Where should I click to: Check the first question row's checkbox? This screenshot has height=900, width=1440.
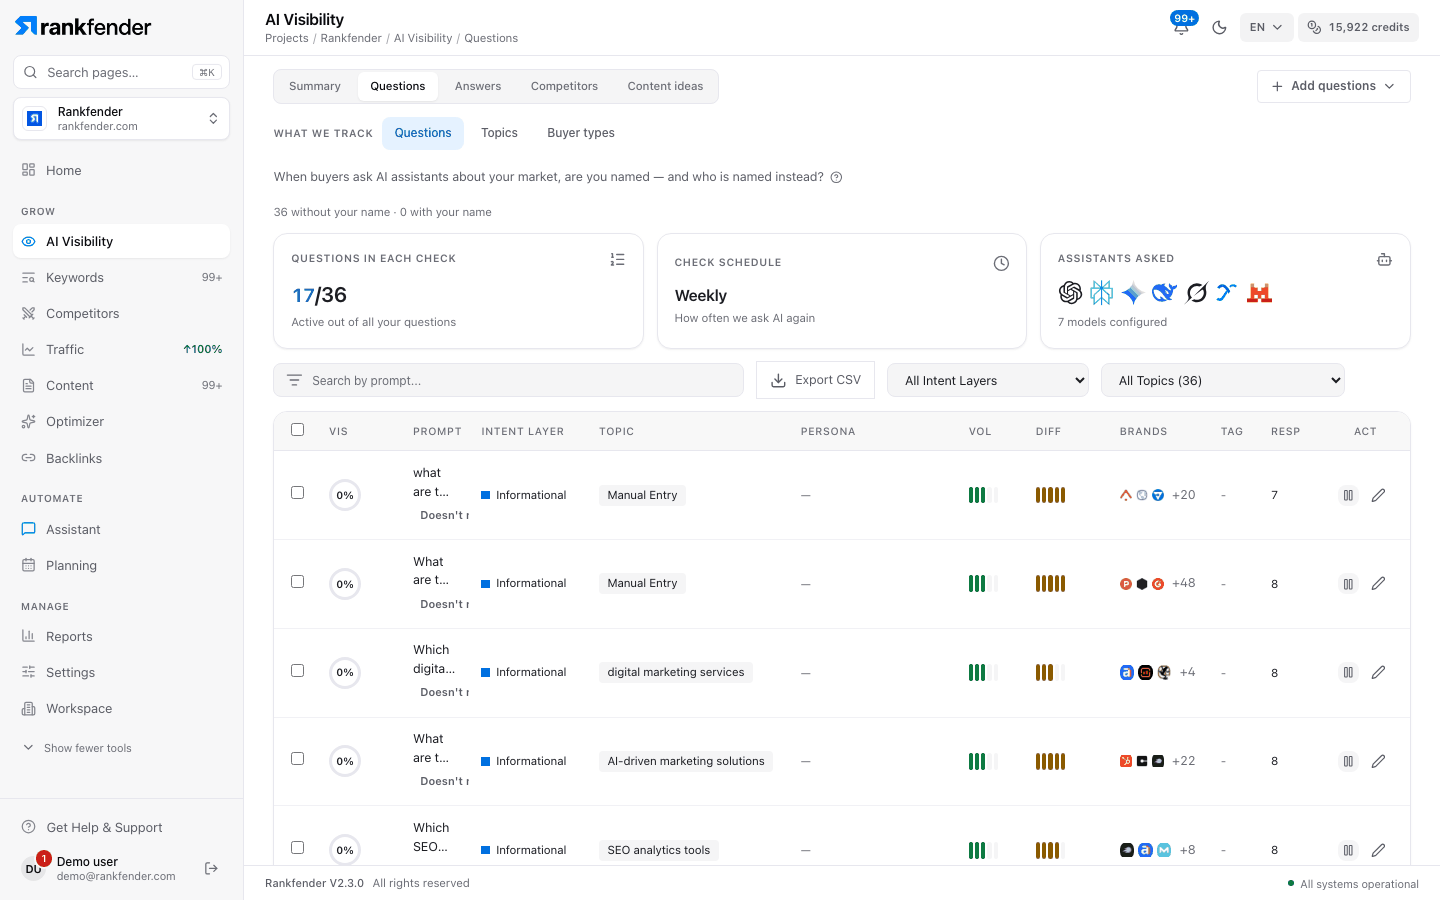[x=297, y=493]
